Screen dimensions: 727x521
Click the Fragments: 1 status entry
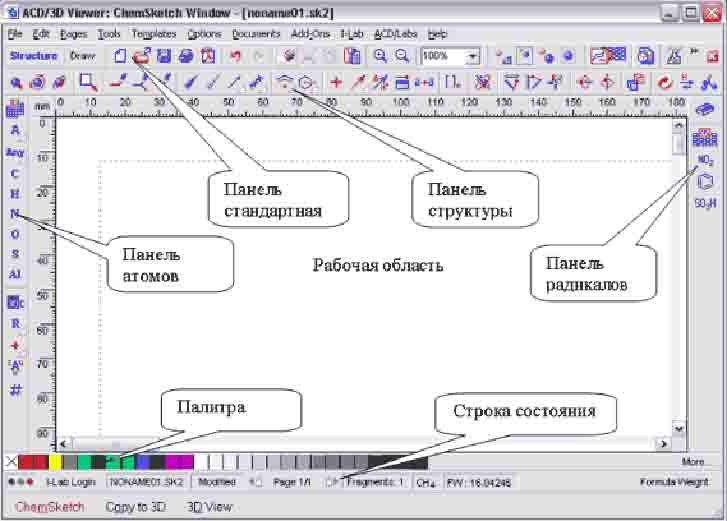point(375,482)
